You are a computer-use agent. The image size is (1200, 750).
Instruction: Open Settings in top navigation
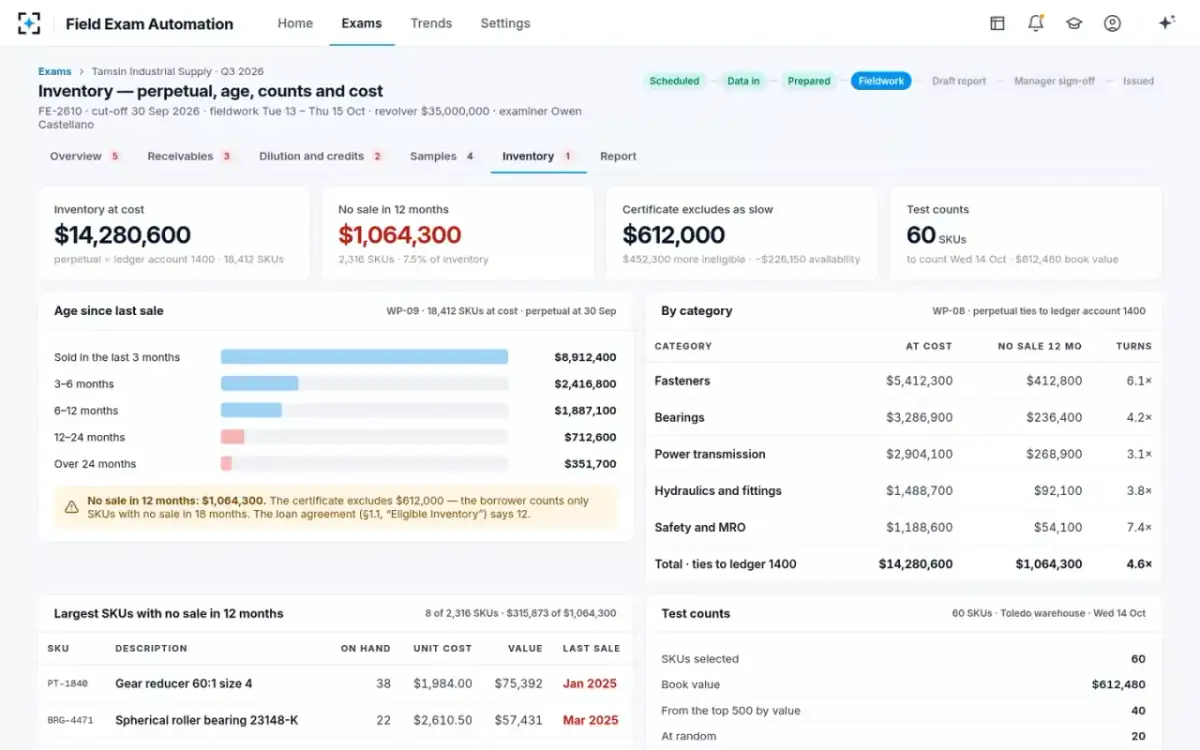click(x=505, y=23)
